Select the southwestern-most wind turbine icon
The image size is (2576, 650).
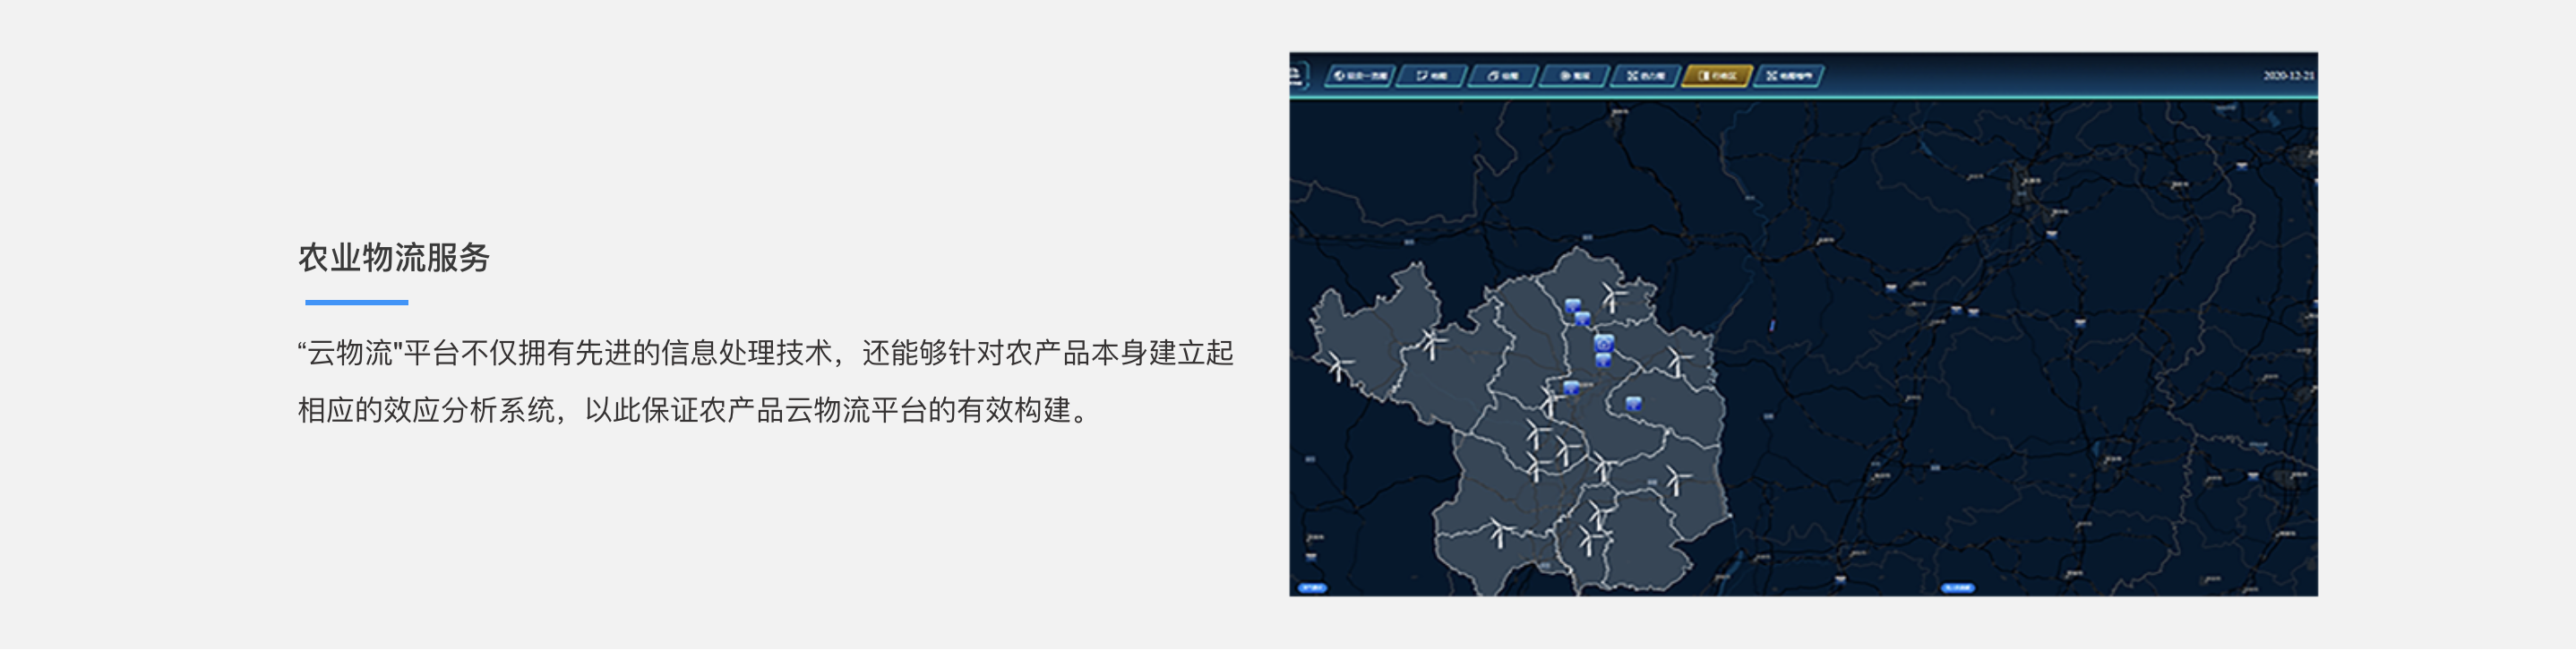(1497, 531)
